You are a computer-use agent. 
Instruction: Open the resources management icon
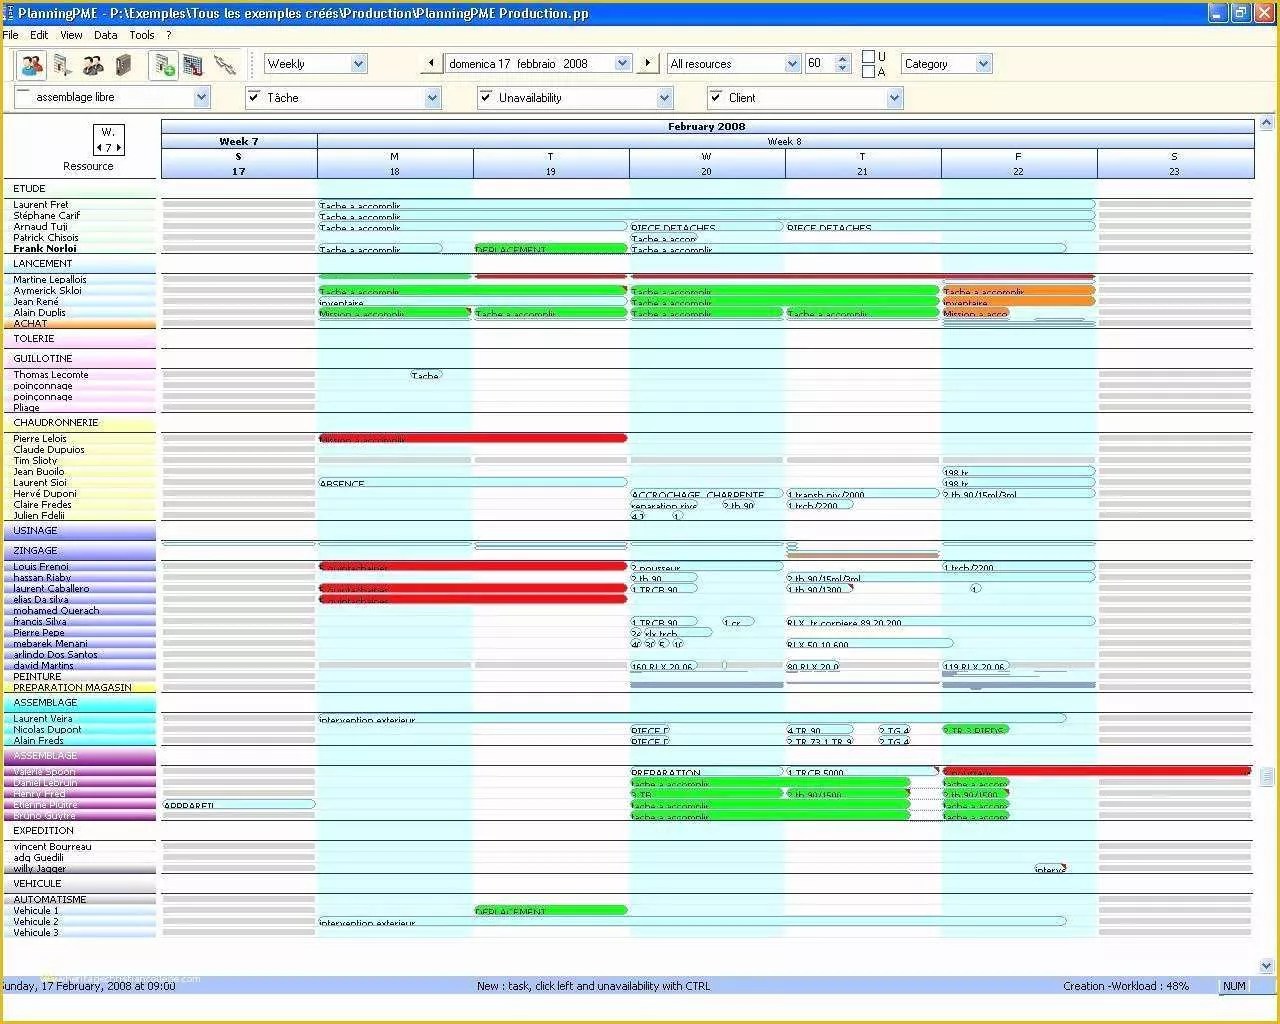pos(29,63)
